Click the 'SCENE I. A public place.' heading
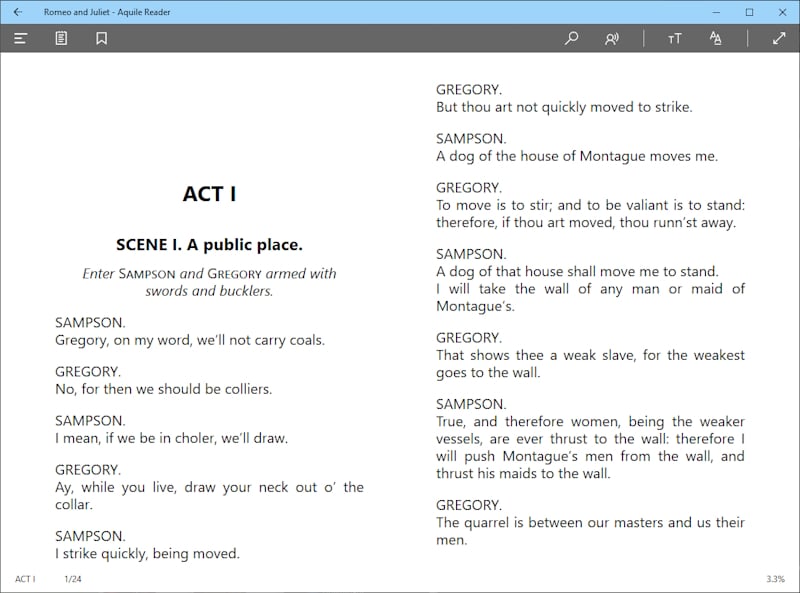The image size is (800, 593). click(x=209, y=245)
